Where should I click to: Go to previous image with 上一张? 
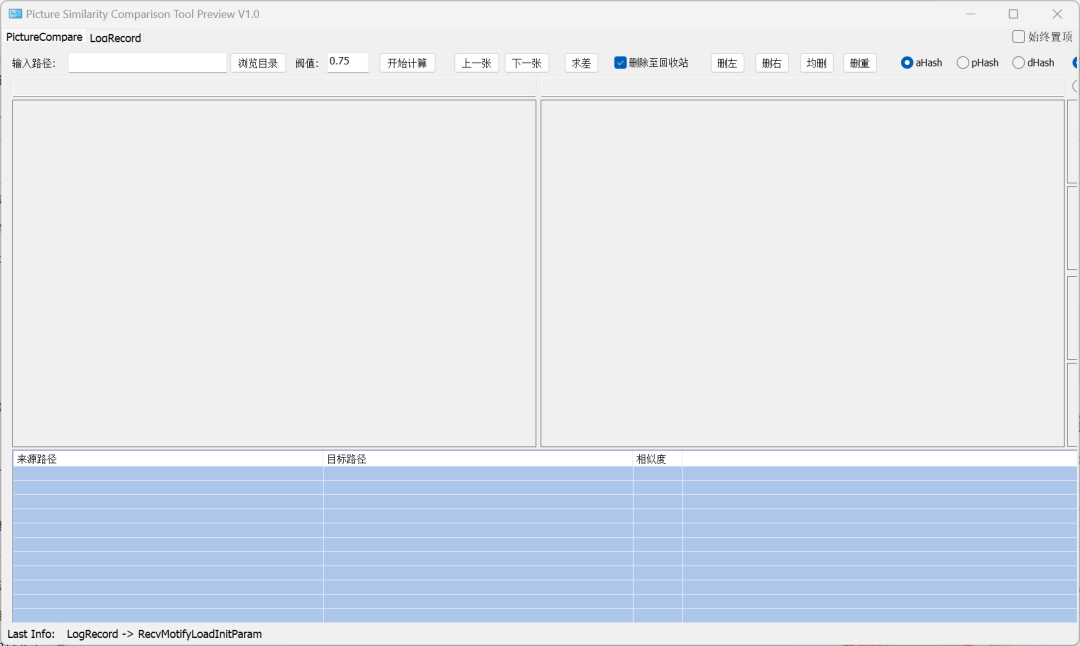pyautogui.click(x=476, y=63)
